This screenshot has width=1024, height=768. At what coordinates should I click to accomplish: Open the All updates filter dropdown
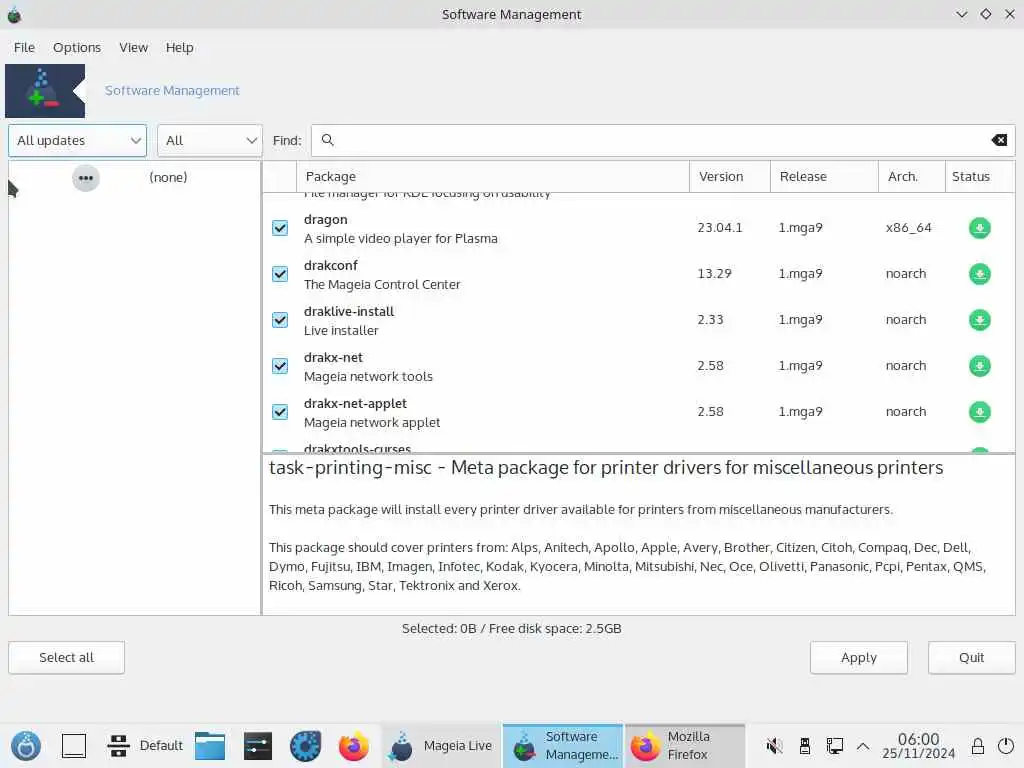click(78, 140)
